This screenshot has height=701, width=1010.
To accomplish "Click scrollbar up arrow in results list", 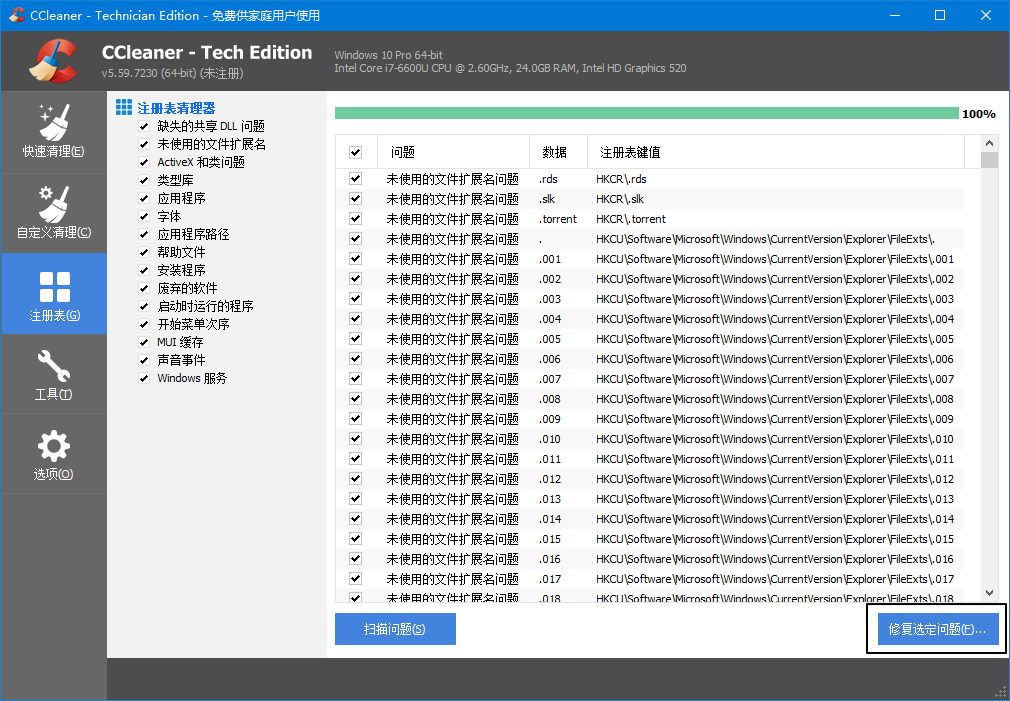I will click(x=989, y=144).
